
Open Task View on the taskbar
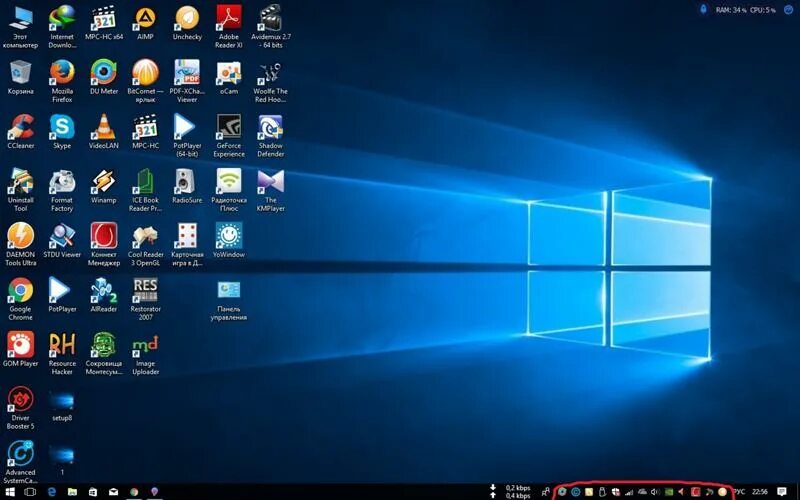tap(30, 492)
